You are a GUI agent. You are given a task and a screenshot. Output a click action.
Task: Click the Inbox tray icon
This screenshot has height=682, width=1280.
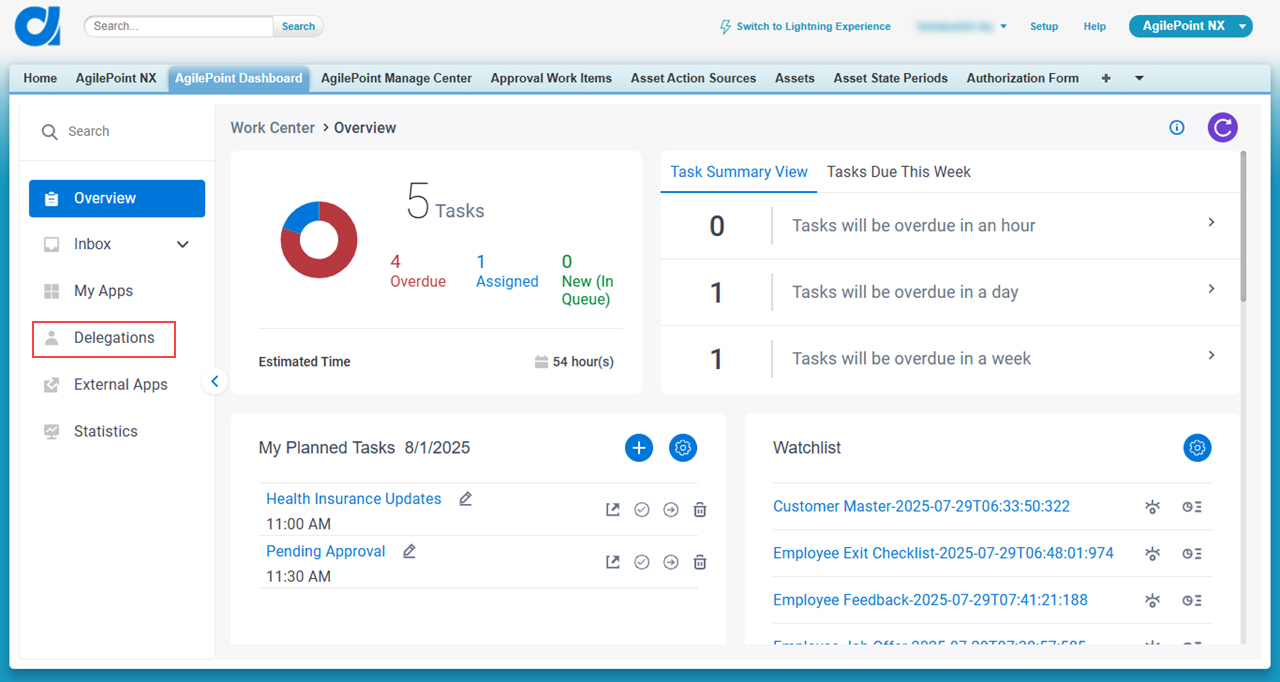[x=52, y=244]
